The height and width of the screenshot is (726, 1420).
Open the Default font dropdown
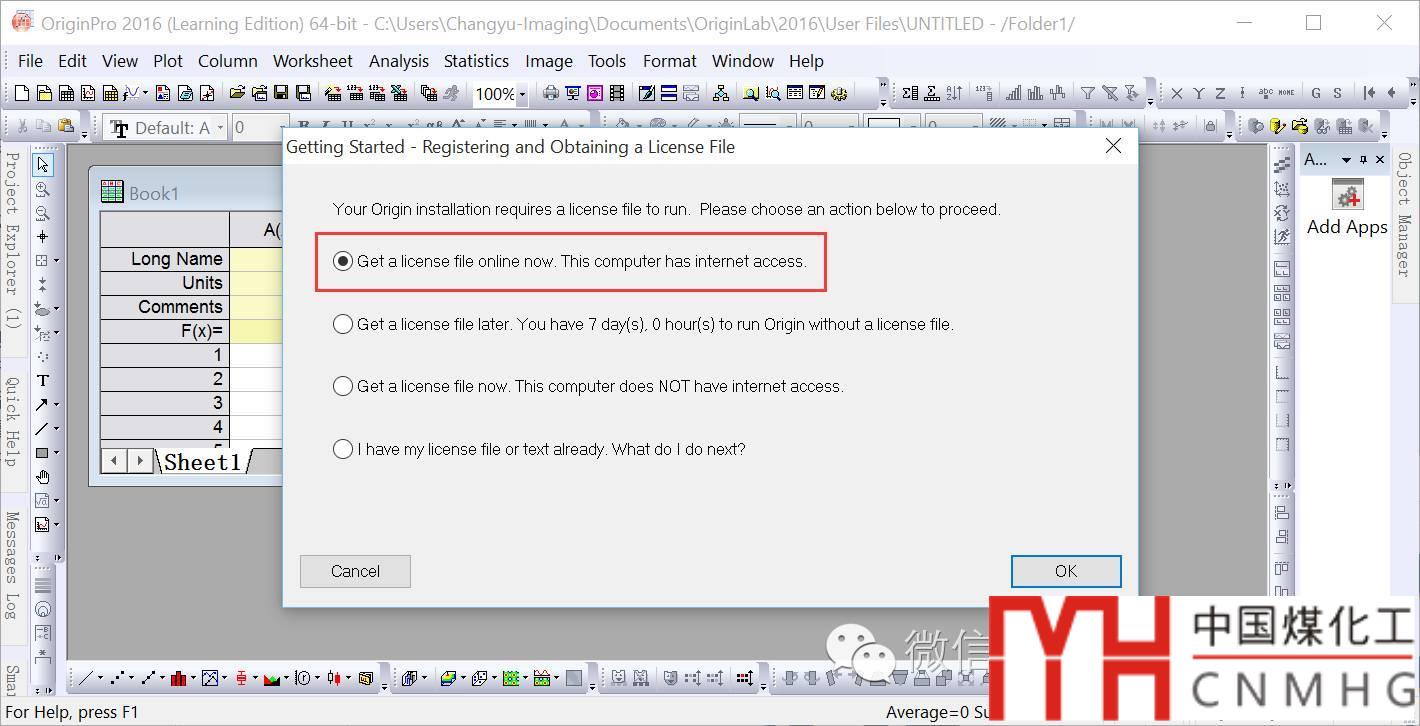[220, 127]
